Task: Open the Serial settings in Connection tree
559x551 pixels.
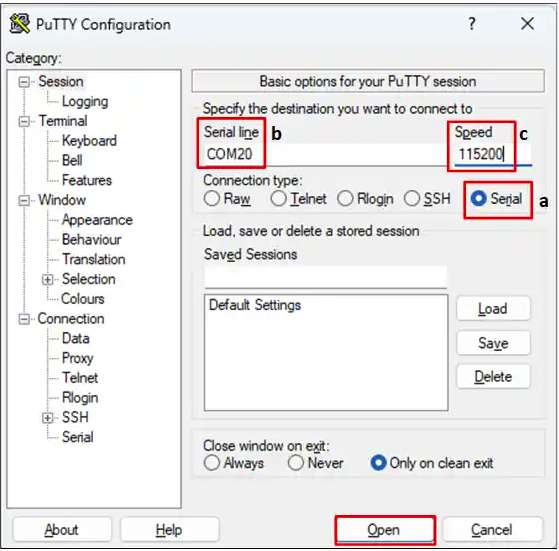Action: pos(78,437)
